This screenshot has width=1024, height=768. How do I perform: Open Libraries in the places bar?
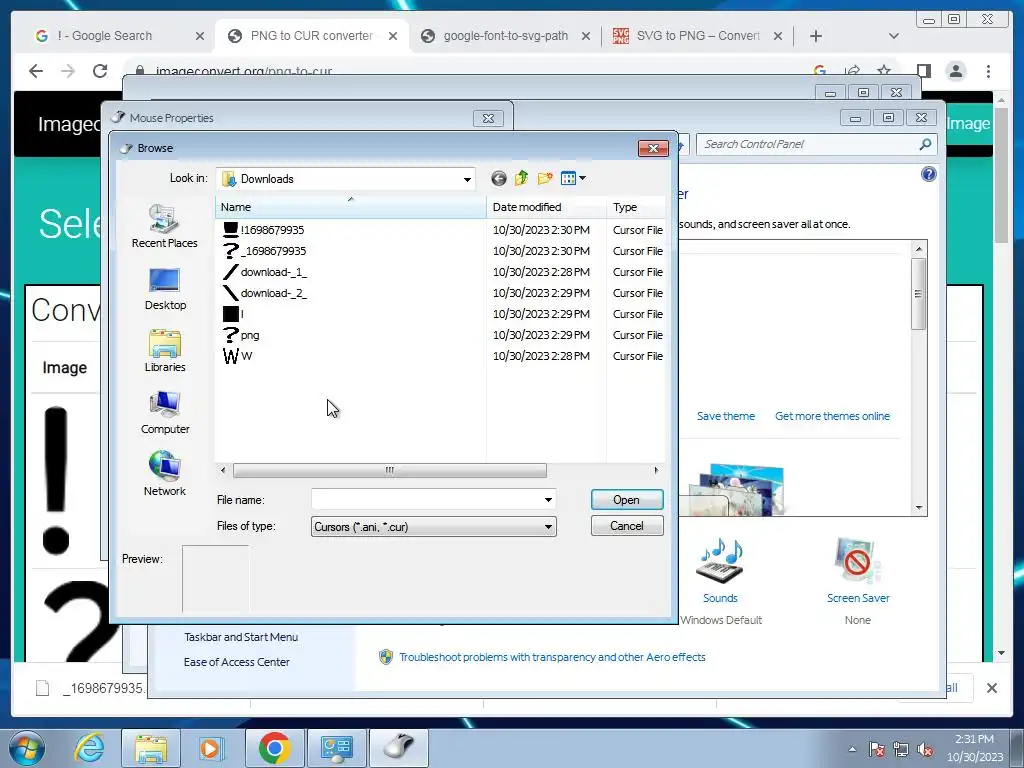165,351
